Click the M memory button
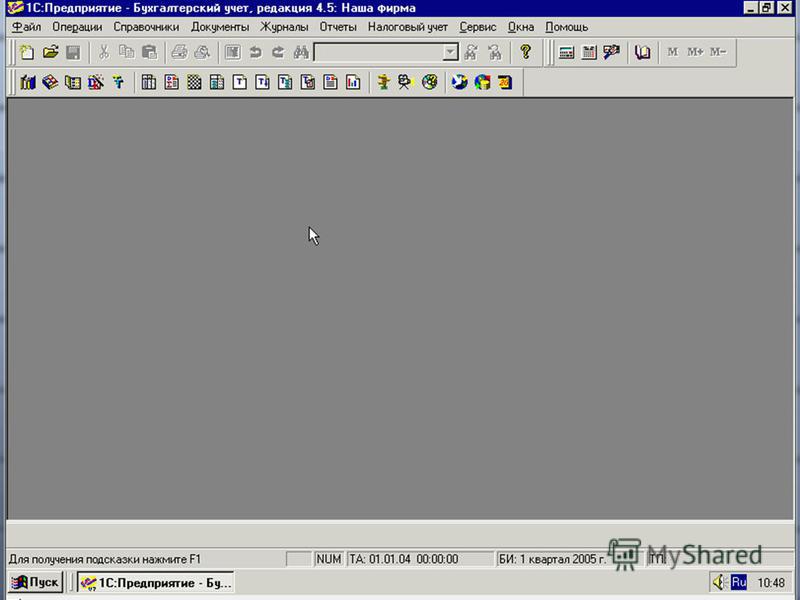Viewport: 800px width, 600px height. click(x=673, y=52)
